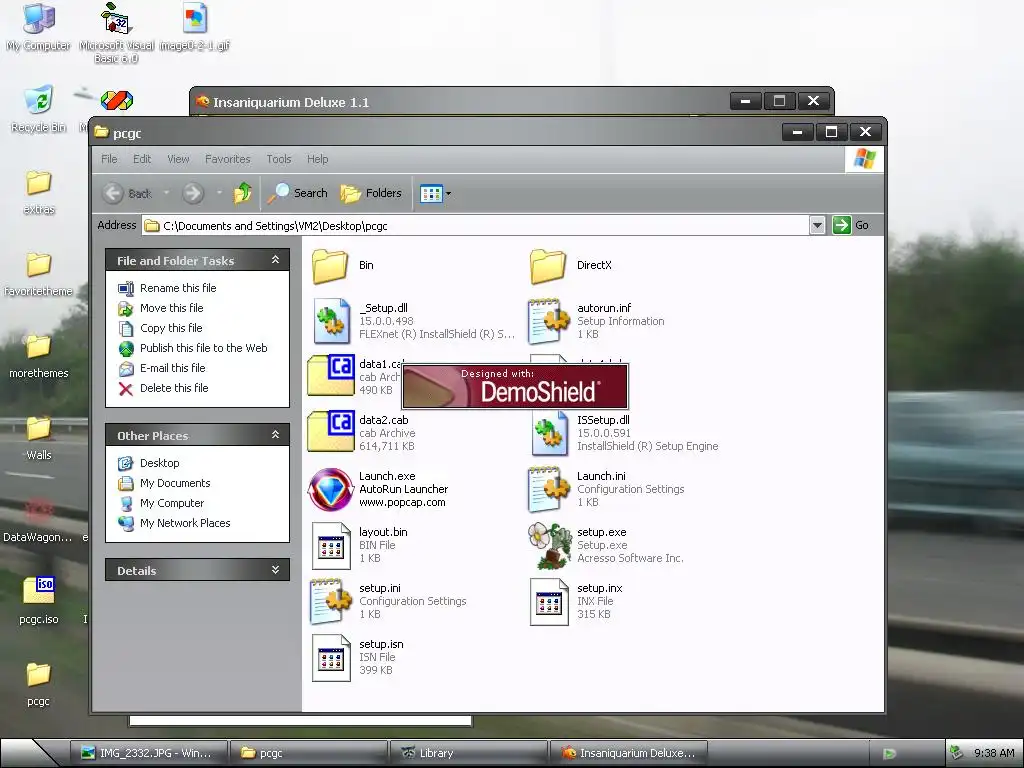Click the Up folder toolbar icon
Viewport: 1024px width, 768px height.
243,193
